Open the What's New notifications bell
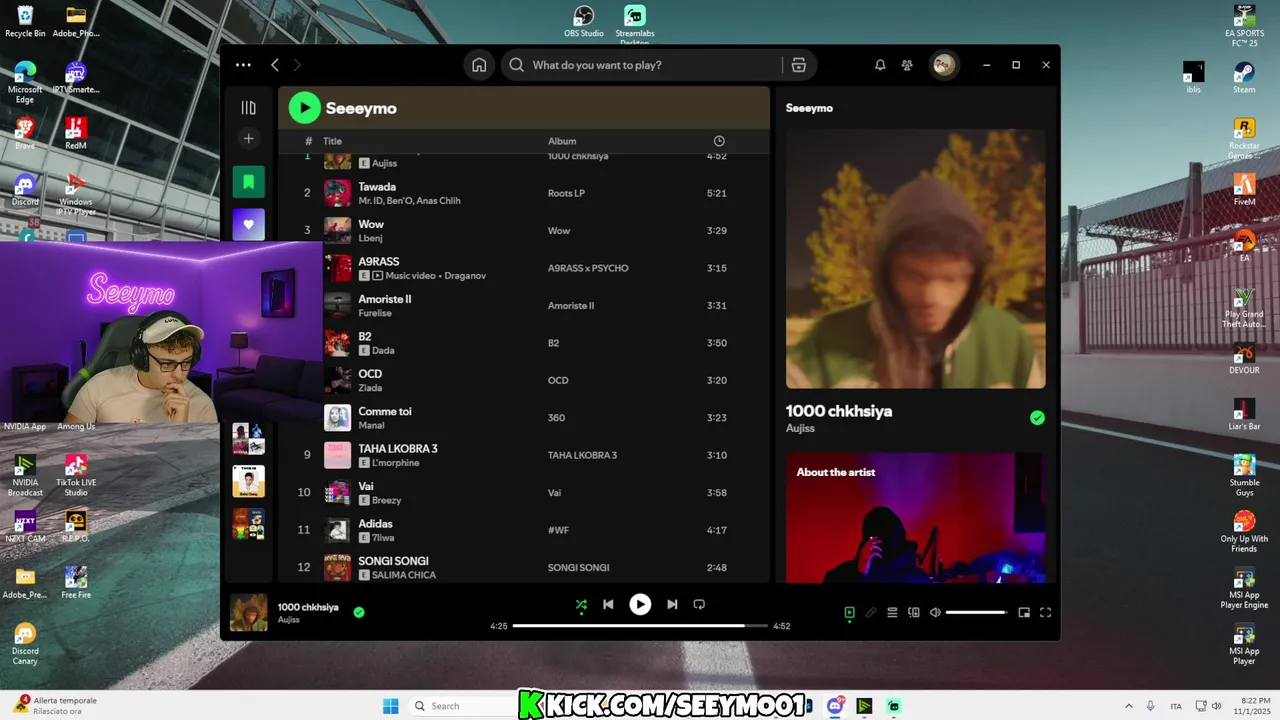This screenshot has height=720, width=1280. [x=880, y=65]
